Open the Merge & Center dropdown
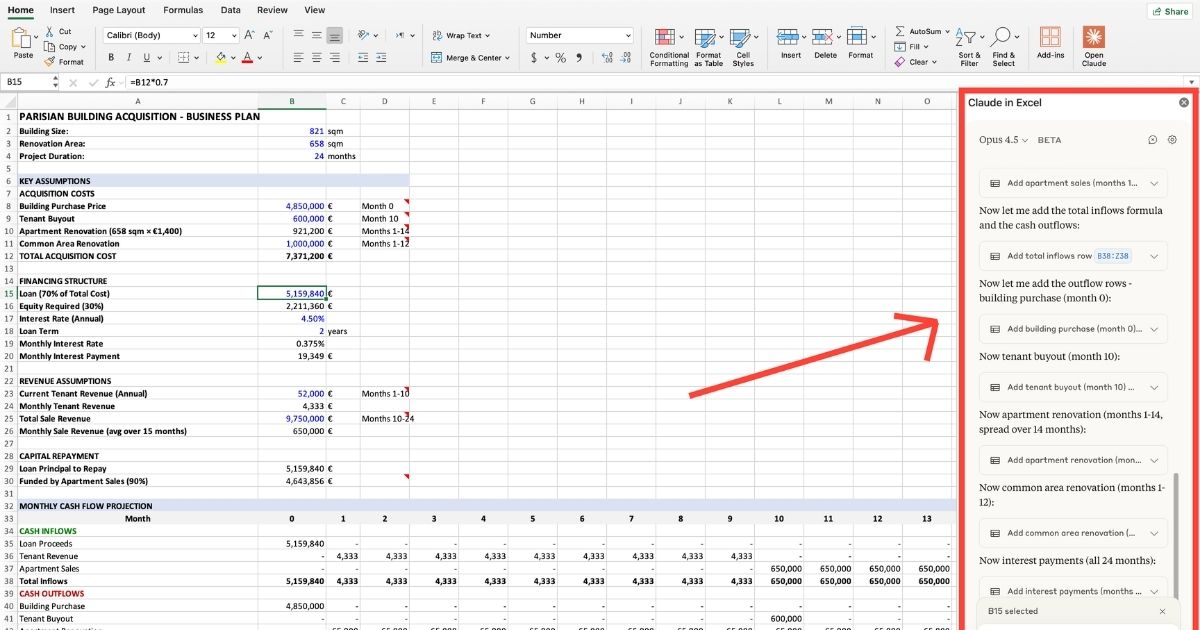Viewport: 1200px width, 630px height. pyautogui.click(x=507, y=58)
